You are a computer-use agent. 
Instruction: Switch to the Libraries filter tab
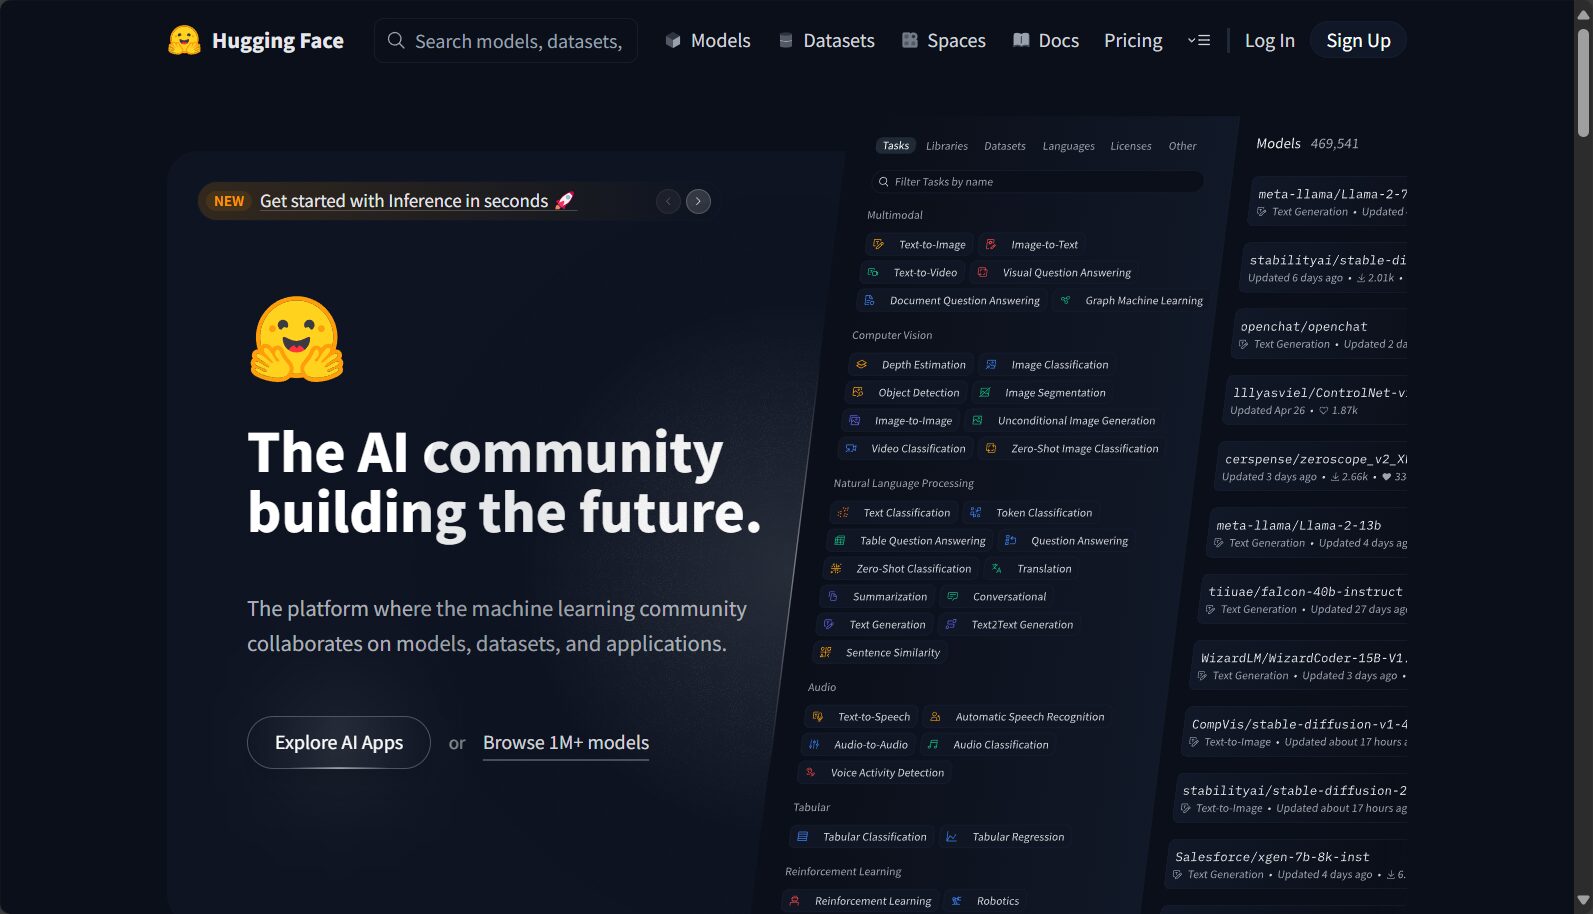click(x=947, y=146)
